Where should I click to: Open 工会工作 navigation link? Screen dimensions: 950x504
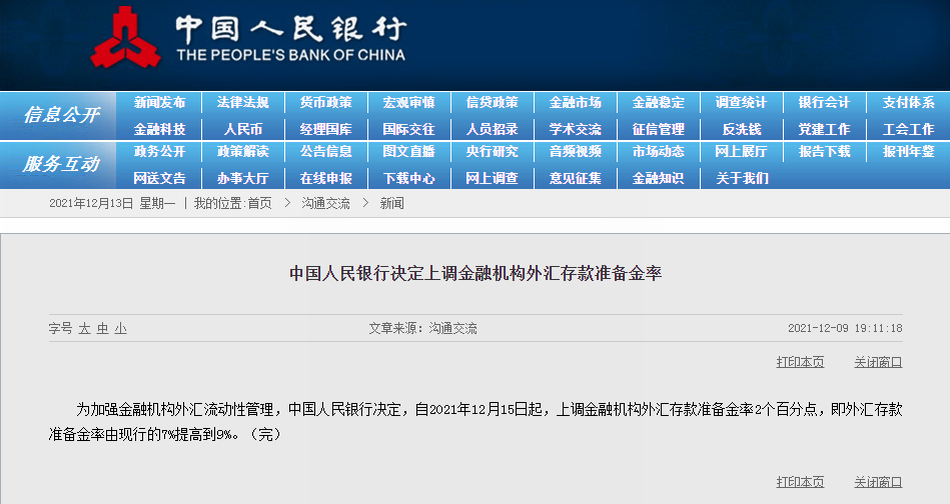point(908,129)
